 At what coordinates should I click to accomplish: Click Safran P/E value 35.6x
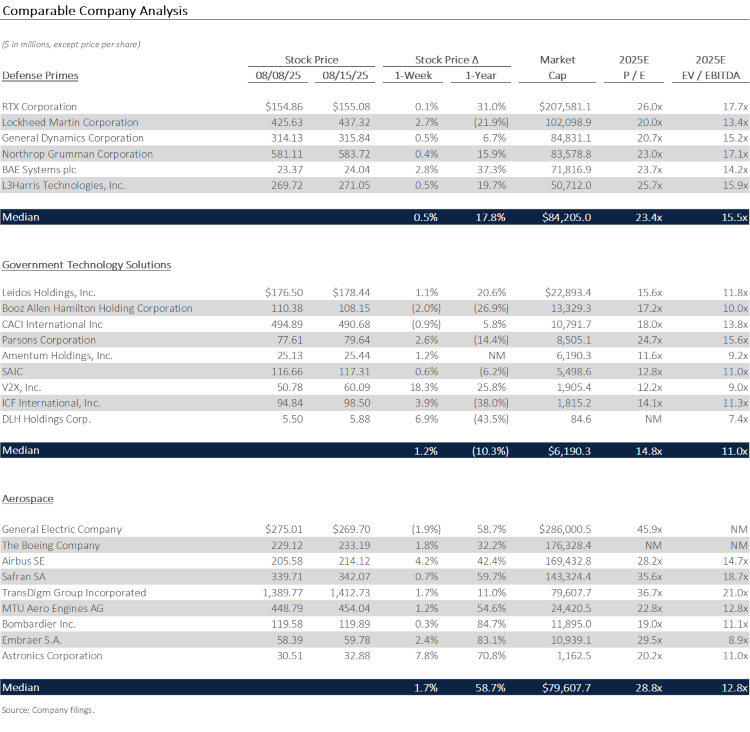click(x=649, y=577)
